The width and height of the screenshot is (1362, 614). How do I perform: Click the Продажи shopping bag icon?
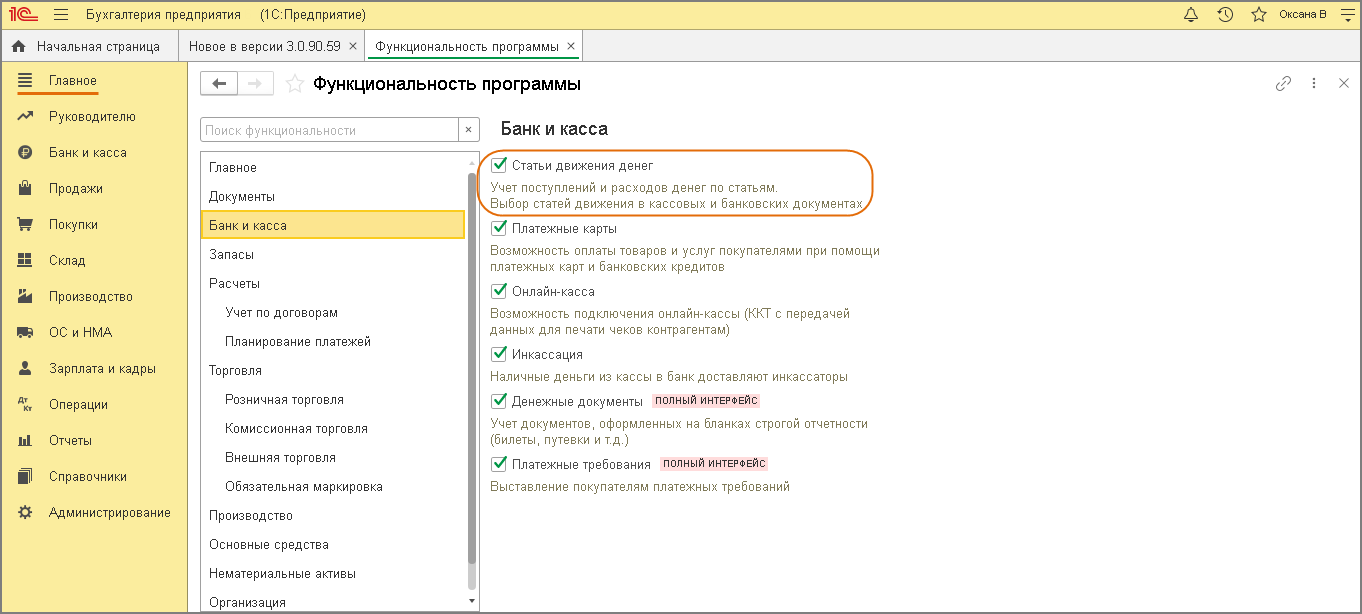click(x=26, y=188)
